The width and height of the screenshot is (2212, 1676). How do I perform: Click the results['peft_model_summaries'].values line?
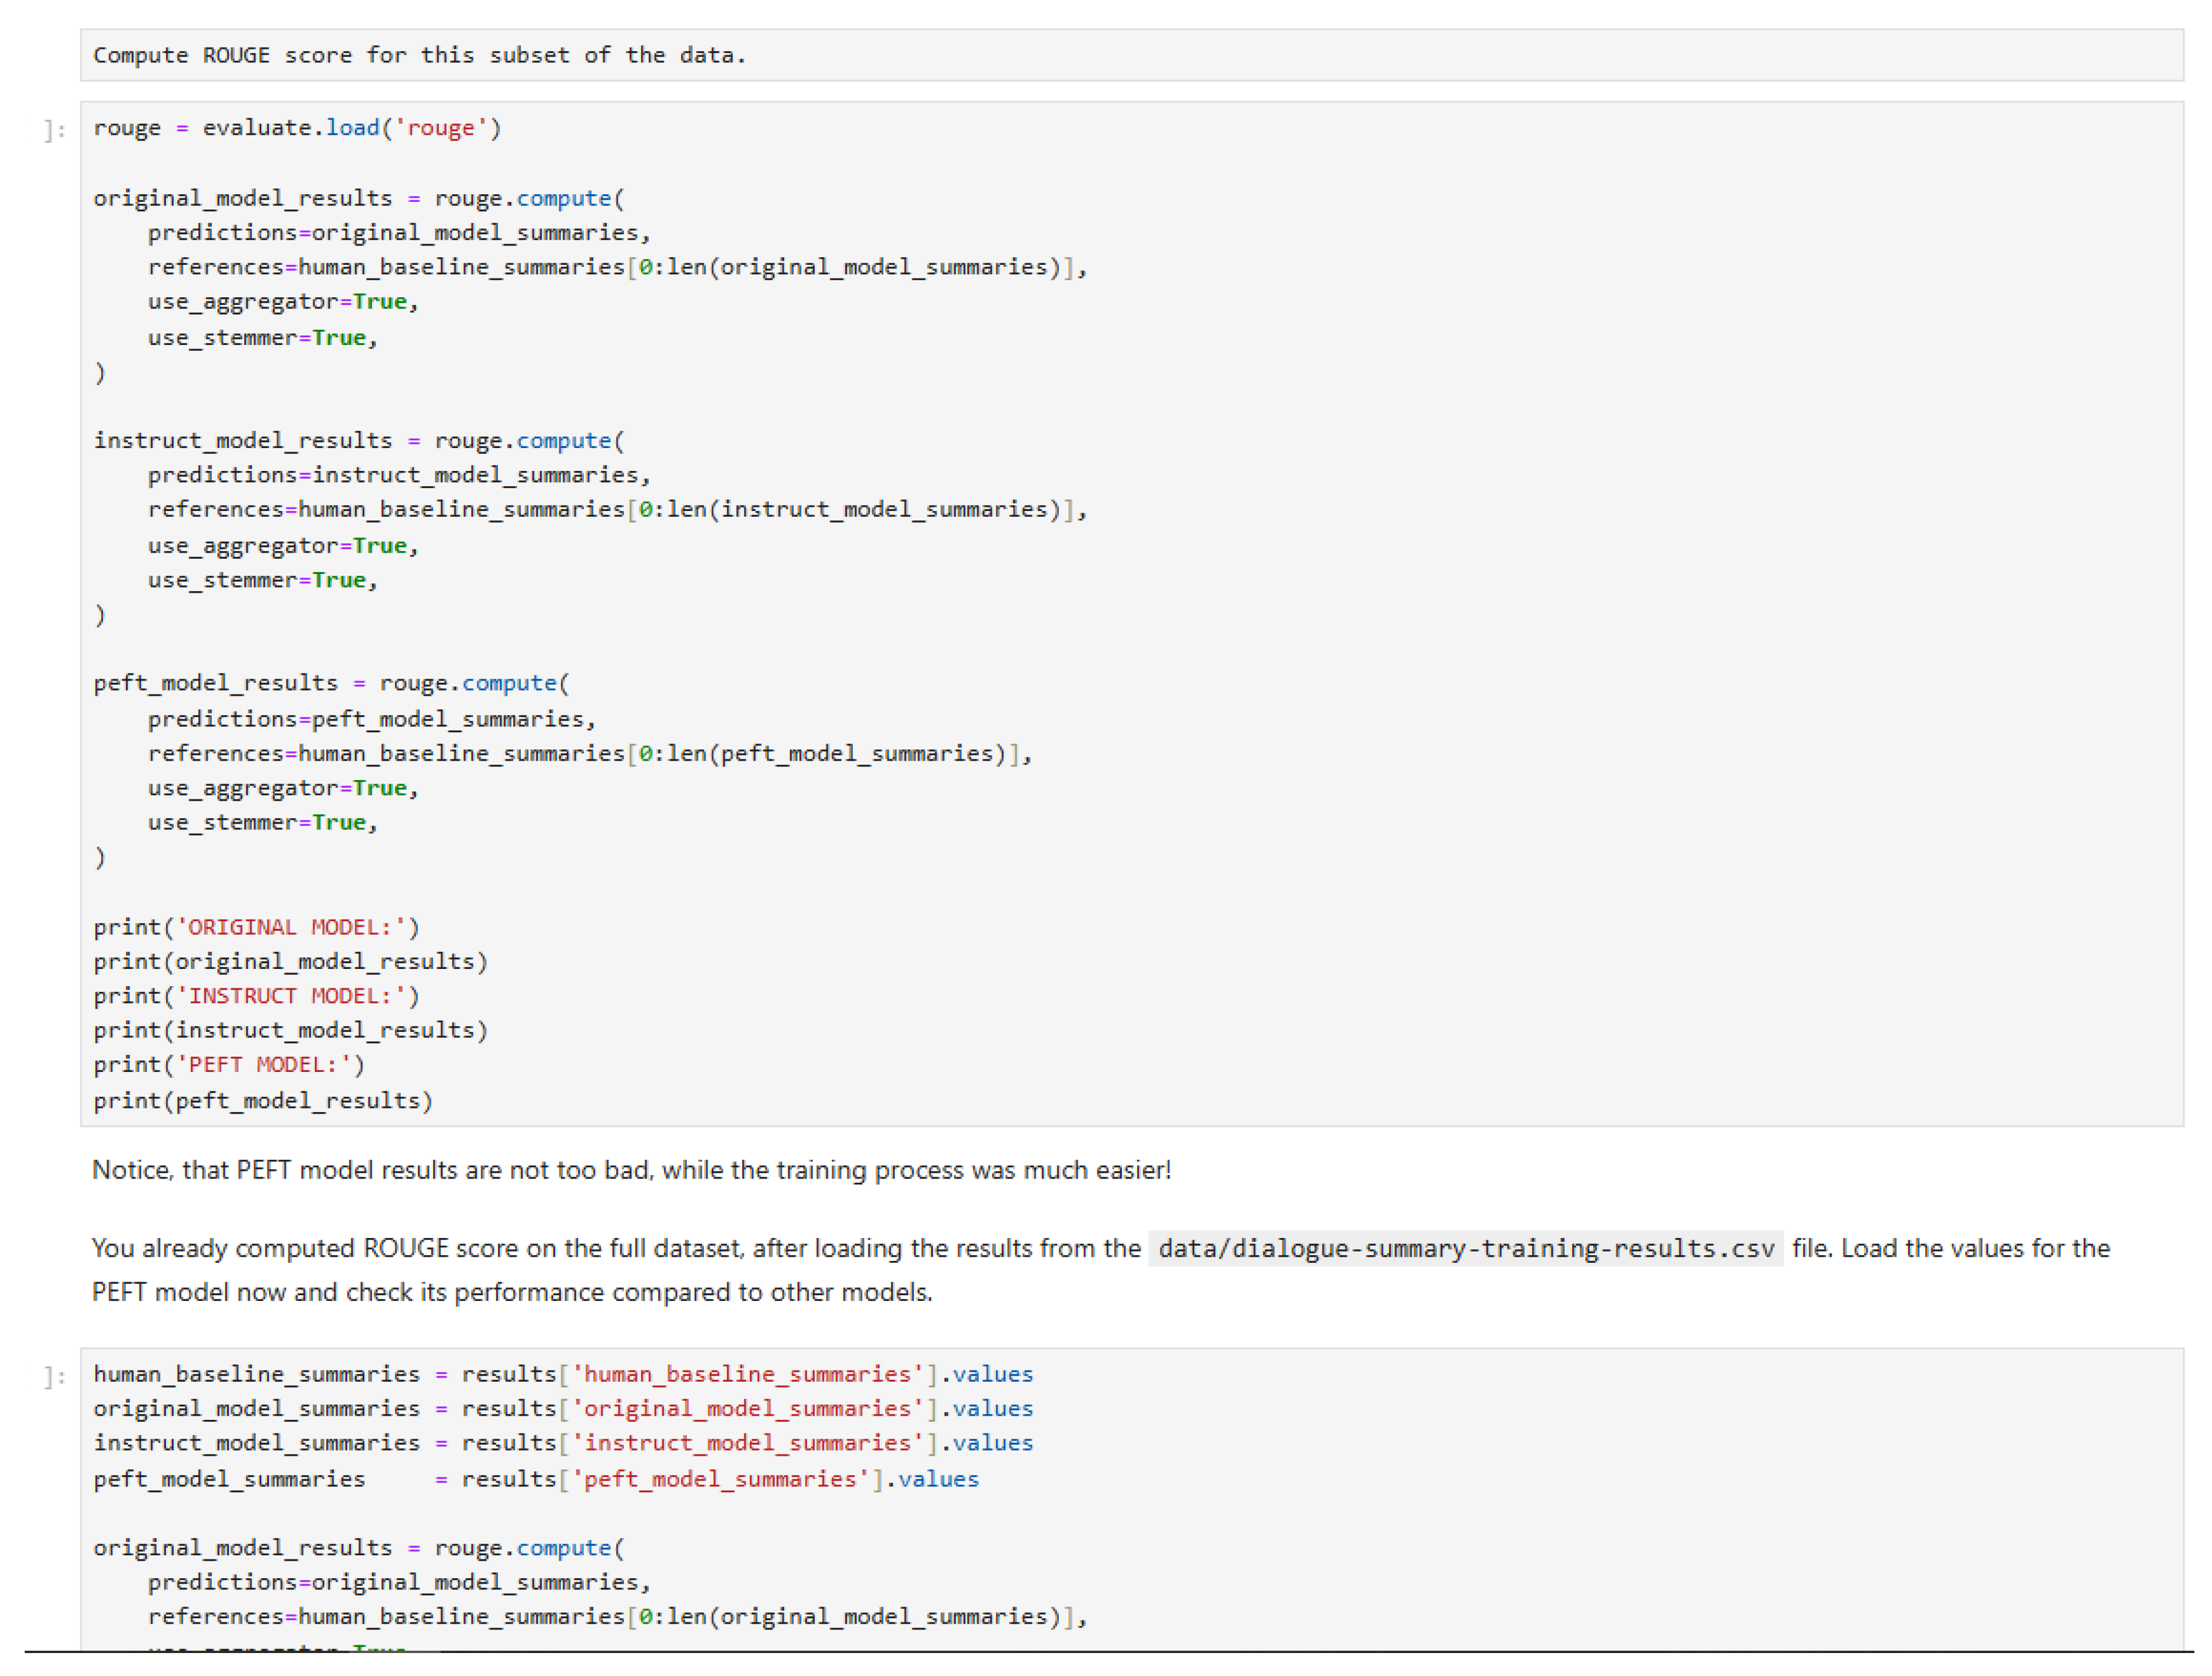[536, 1479]
